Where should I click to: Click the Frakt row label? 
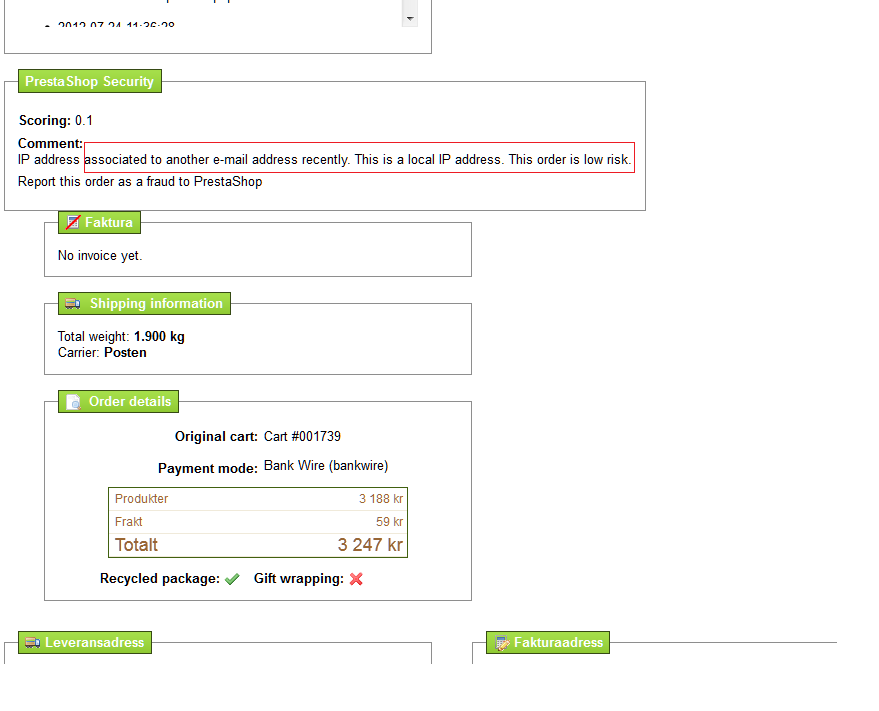[128, 522]
